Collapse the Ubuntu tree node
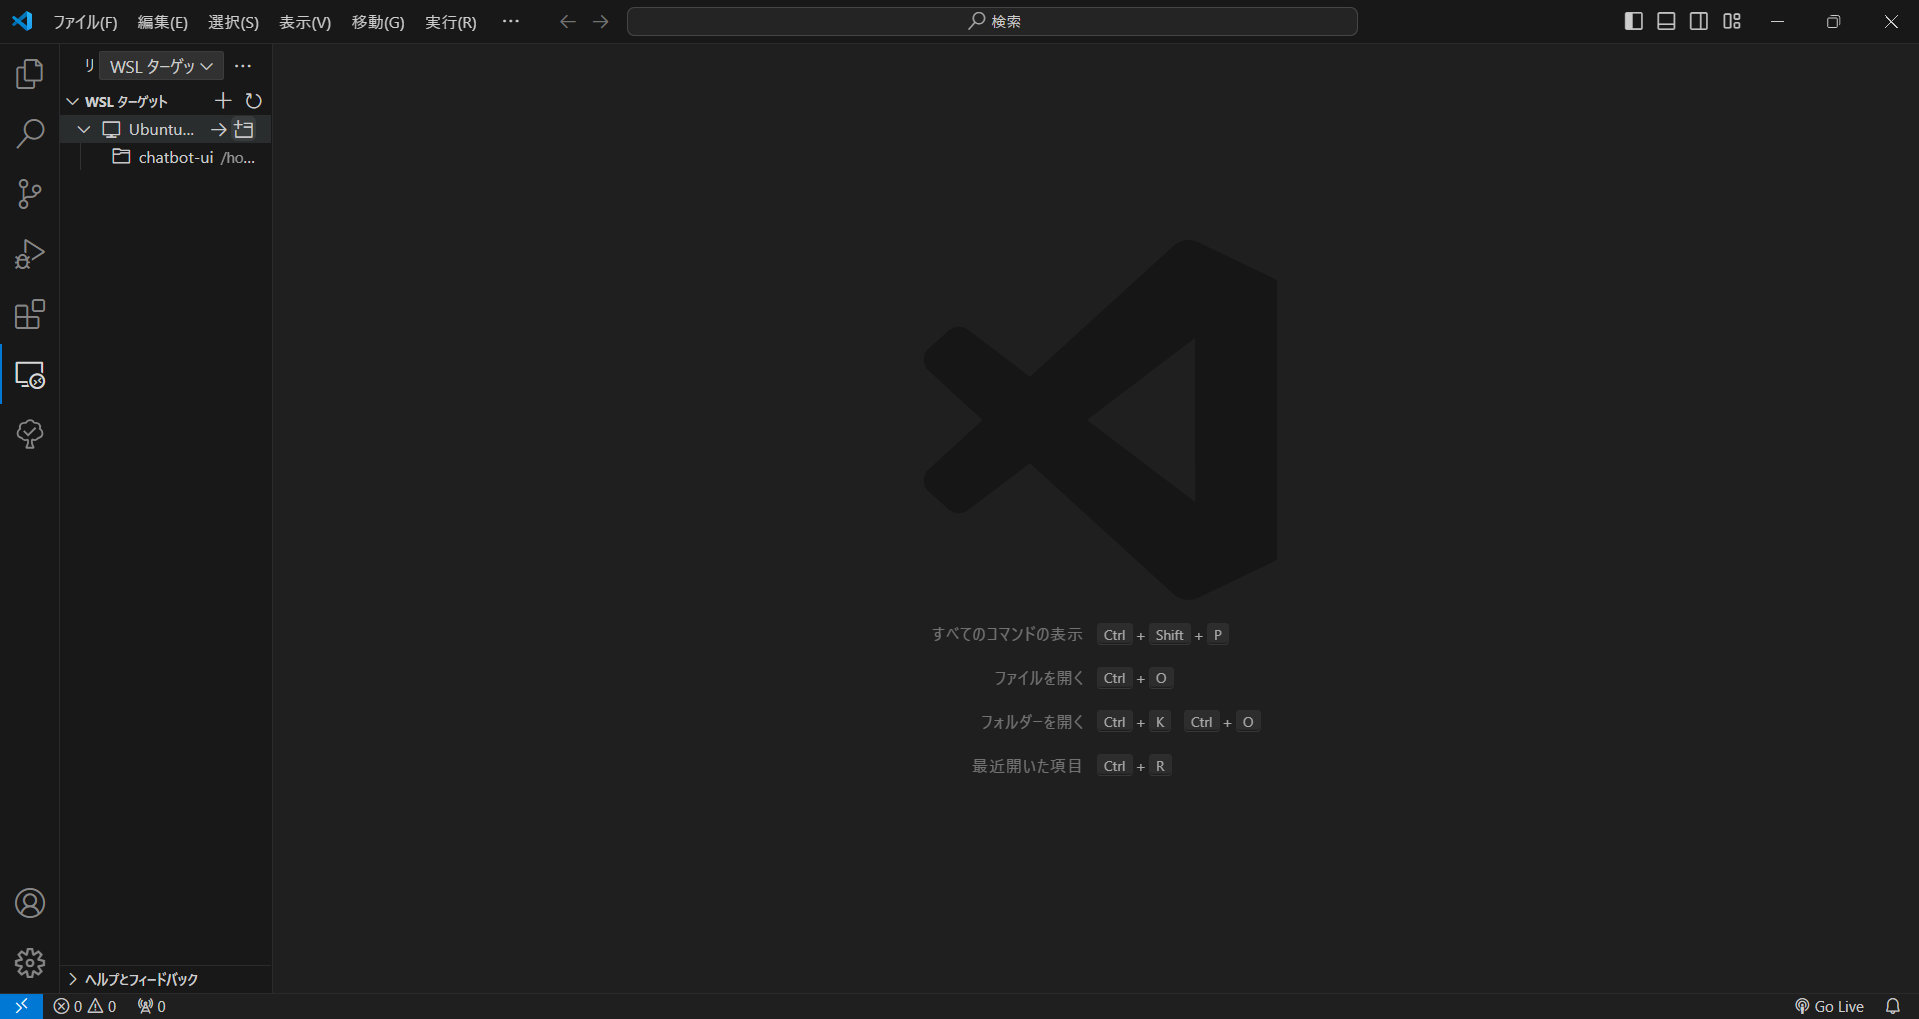1919x1019 pixels. (x=84, y=129)
